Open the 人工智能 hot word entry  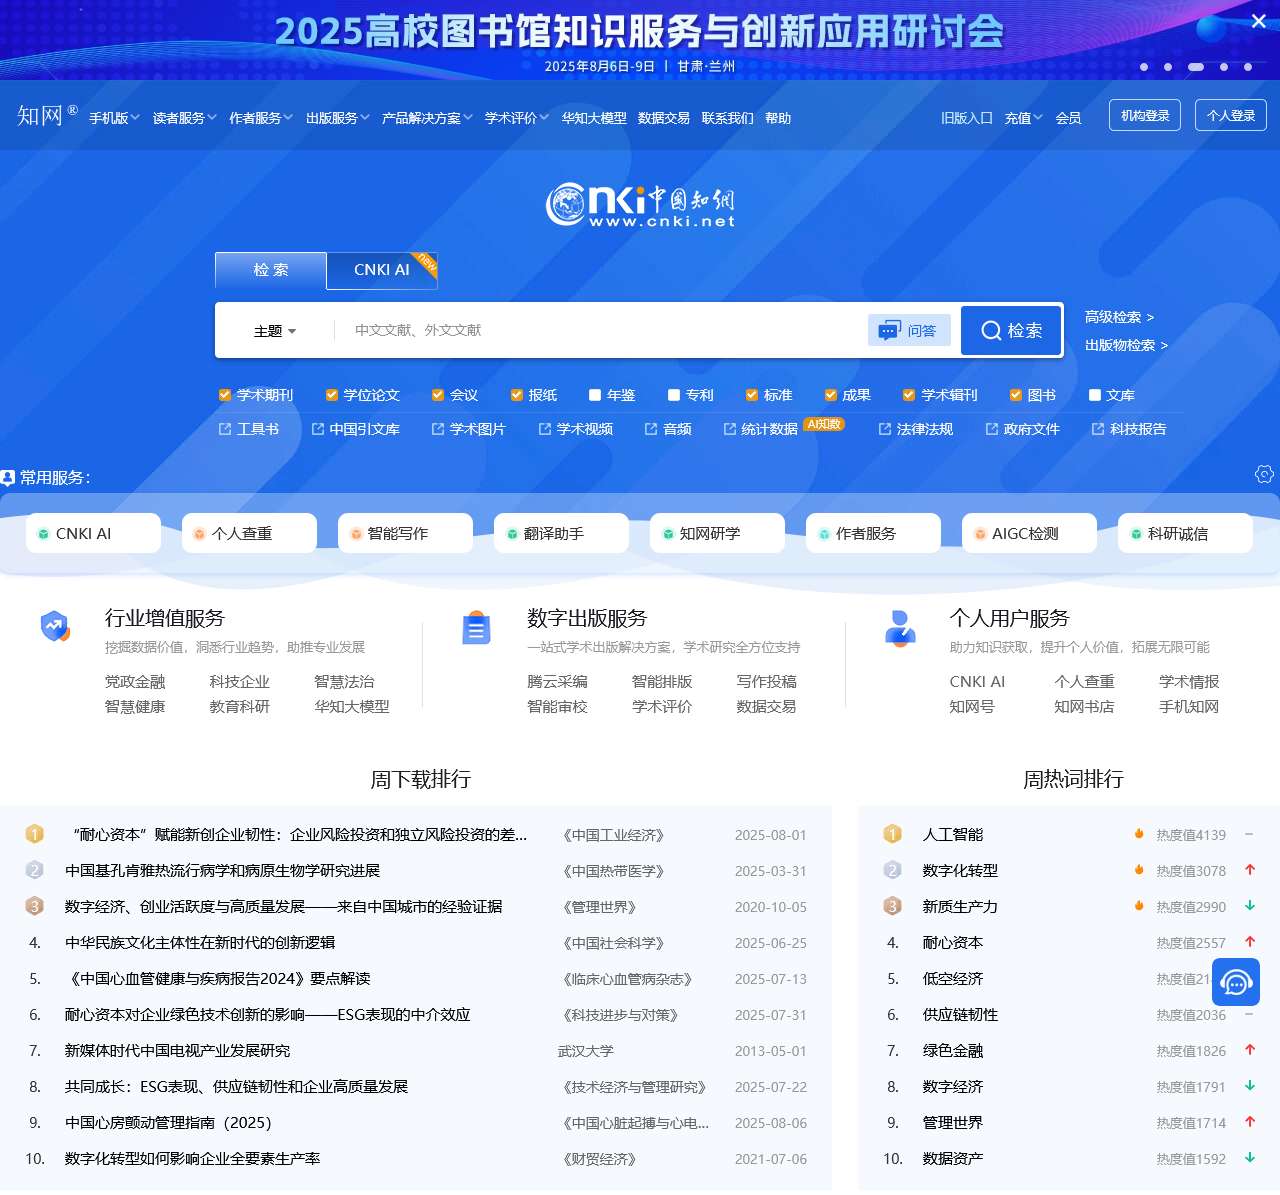(953, 834)
